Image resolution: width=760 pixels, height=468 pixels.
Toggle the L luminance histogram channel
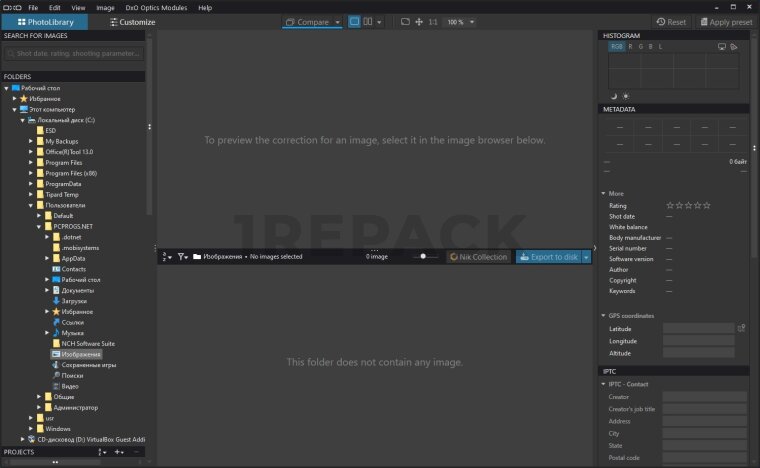tap(660, 47)
